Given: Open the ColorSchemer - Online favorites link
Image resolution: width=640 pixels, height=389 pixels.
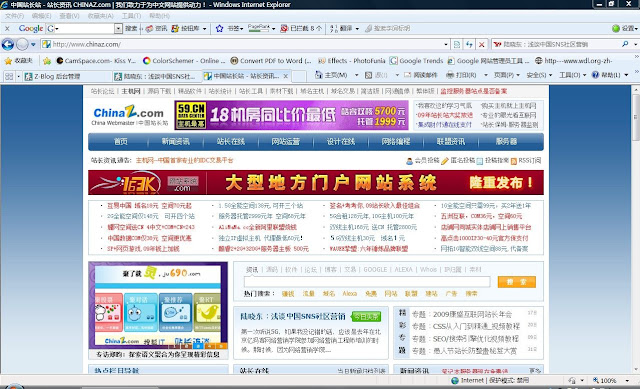Looking at the screenshot, I should (x=184, y=60).
